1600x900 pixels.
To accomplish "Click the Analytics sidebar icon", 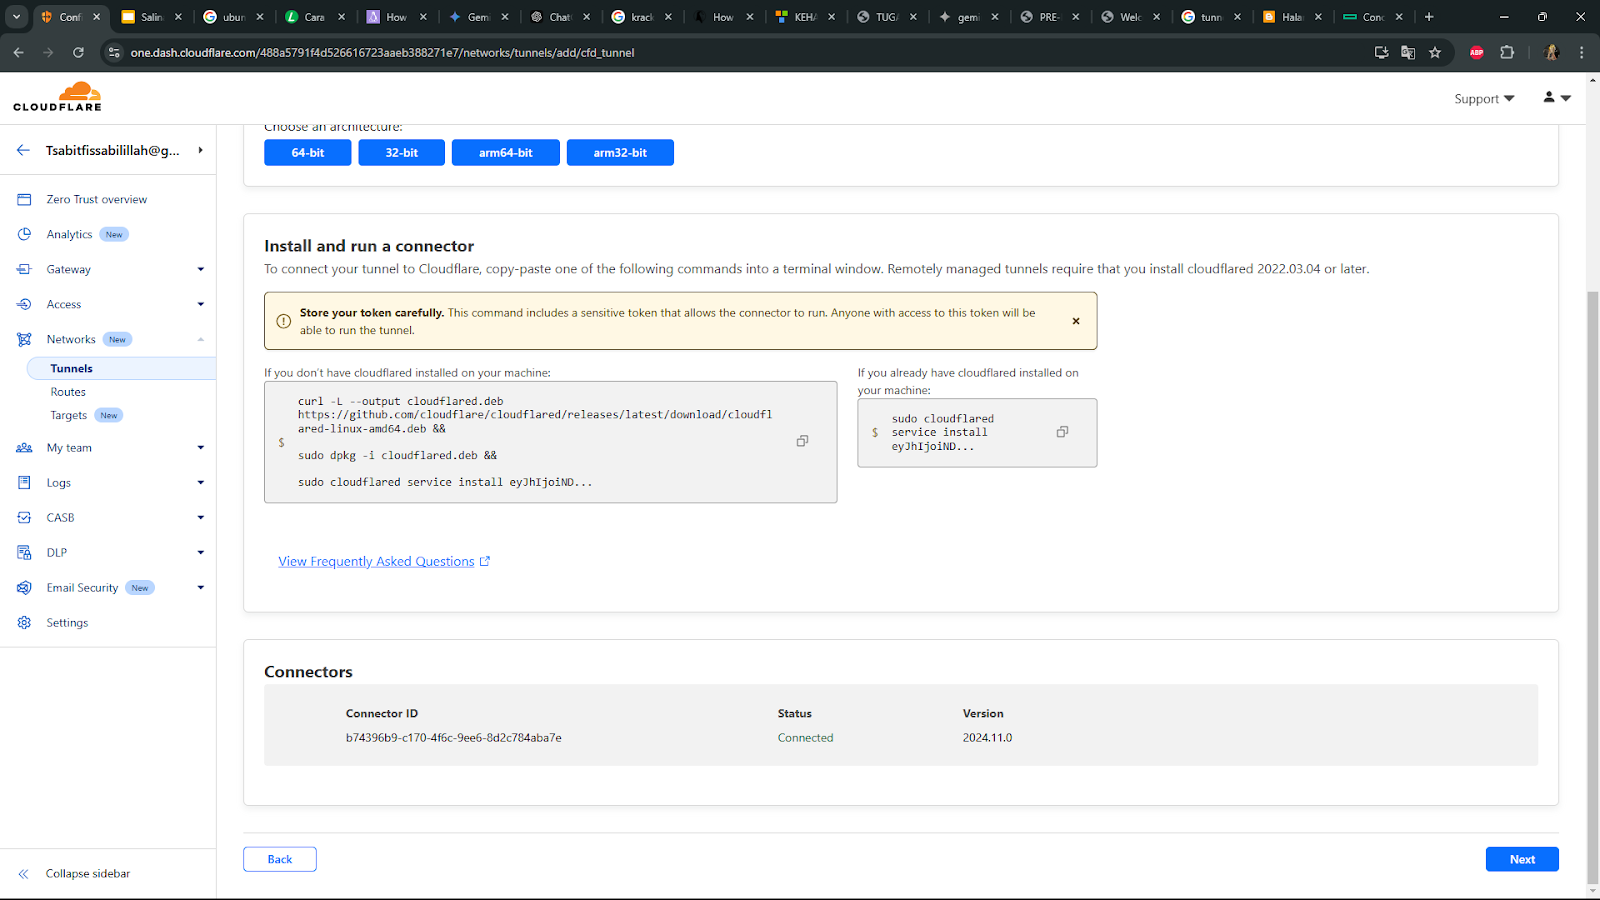I will (24, 234).
